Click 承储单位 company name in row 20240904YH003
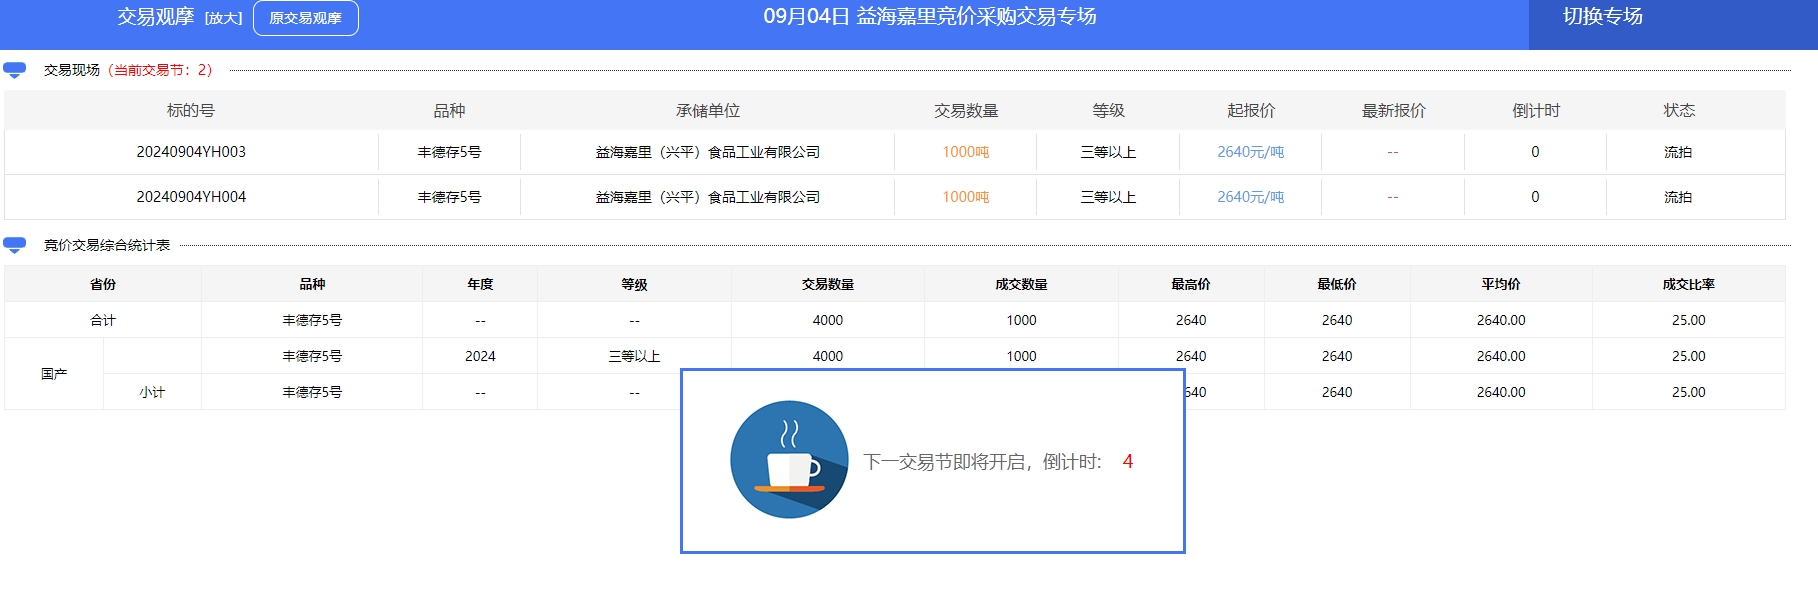1818x605 pixels. pos(708,152)
